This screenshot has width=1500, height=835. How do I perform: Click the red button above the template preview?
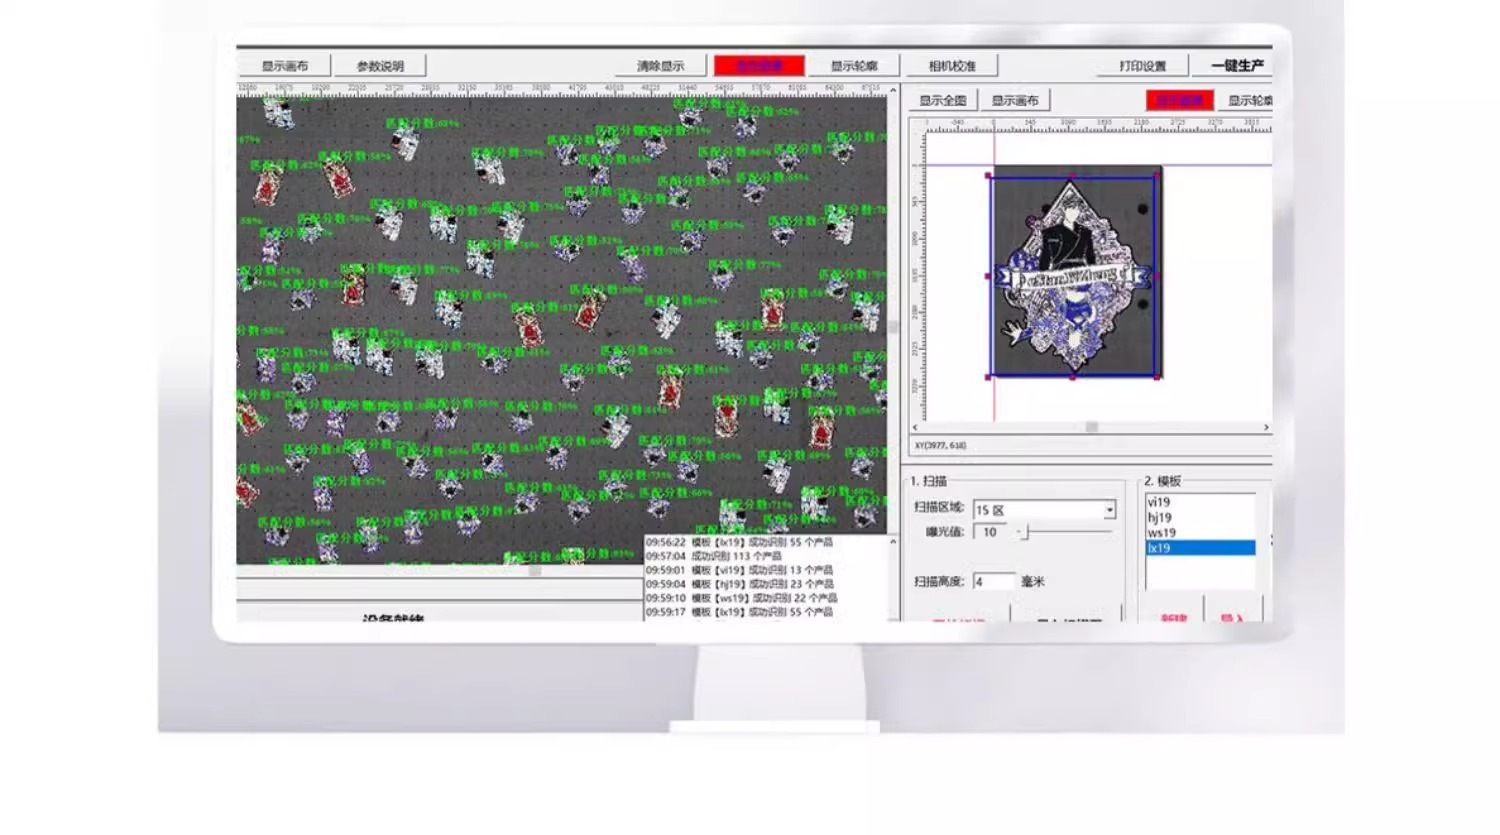click(1179, 100)
